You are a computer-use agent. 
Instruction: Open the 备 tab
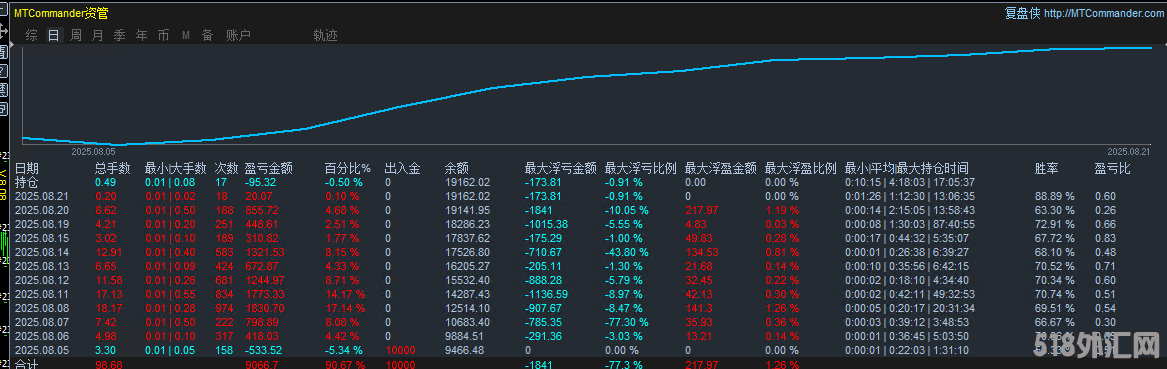pos(208,35)
